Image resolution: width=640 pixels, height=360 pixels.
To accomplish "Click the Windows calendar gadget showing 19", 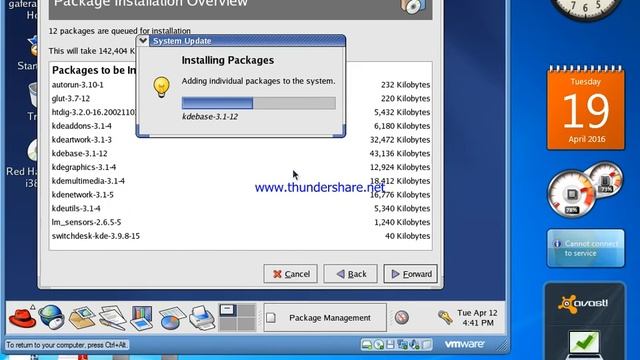I will pos(586,108).
